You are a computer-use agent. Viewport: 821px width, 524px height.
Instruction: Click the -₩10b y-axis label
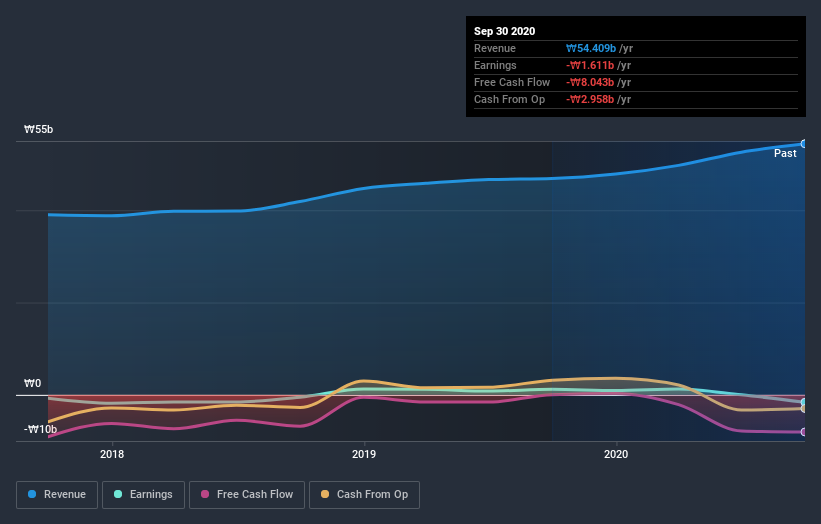click(40, 429)
